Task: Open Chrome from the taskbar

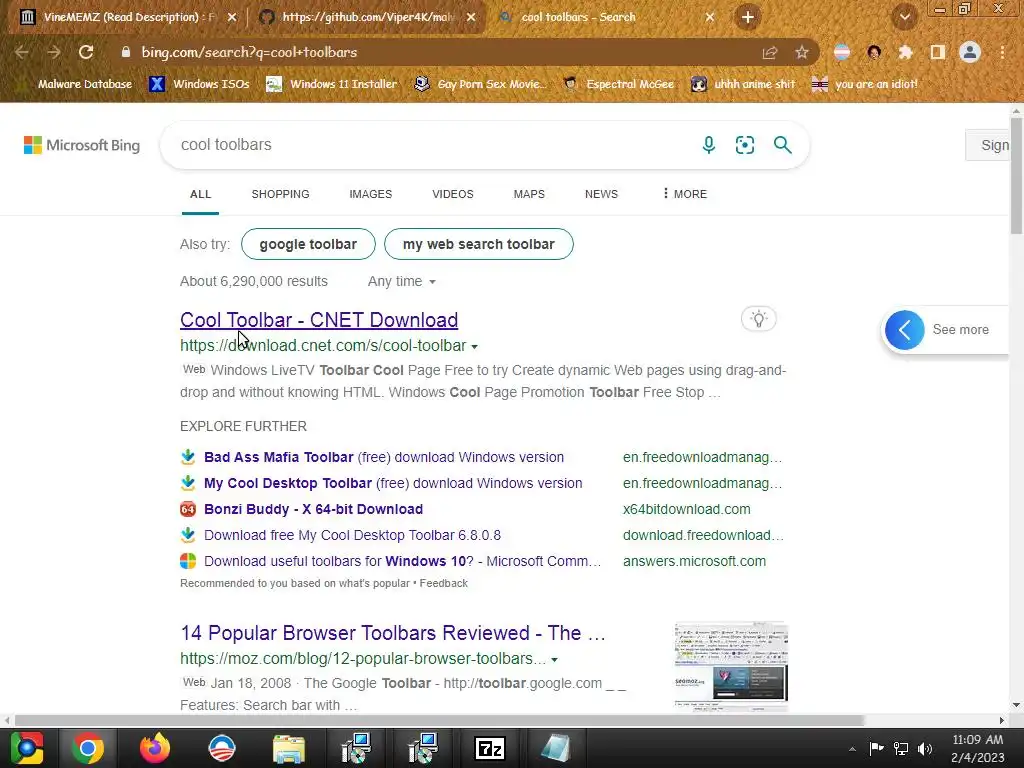Action: [88, 748]
